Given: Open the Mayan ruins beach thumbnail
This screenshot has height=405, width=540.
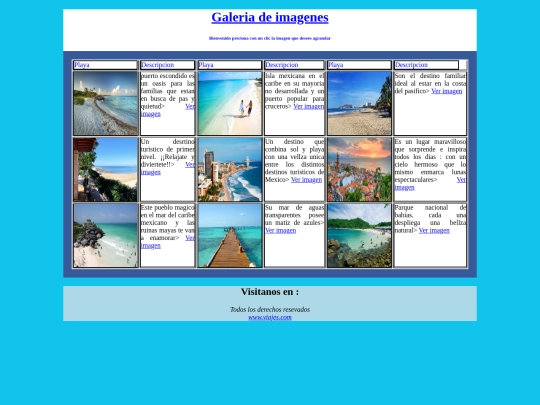Looking at the screenshot, I should pos(105,235).
